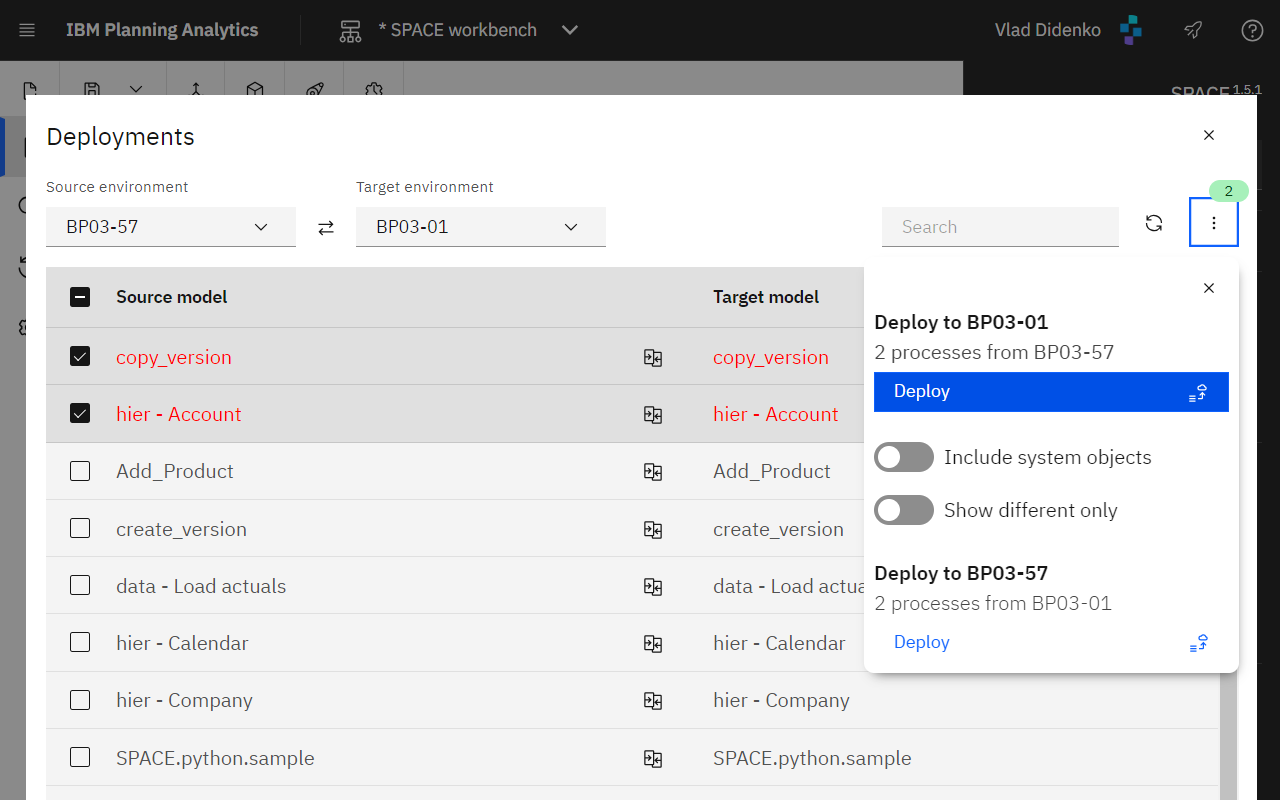
Task: Select target model hier - Company text
Action: [x=781, y=700]
